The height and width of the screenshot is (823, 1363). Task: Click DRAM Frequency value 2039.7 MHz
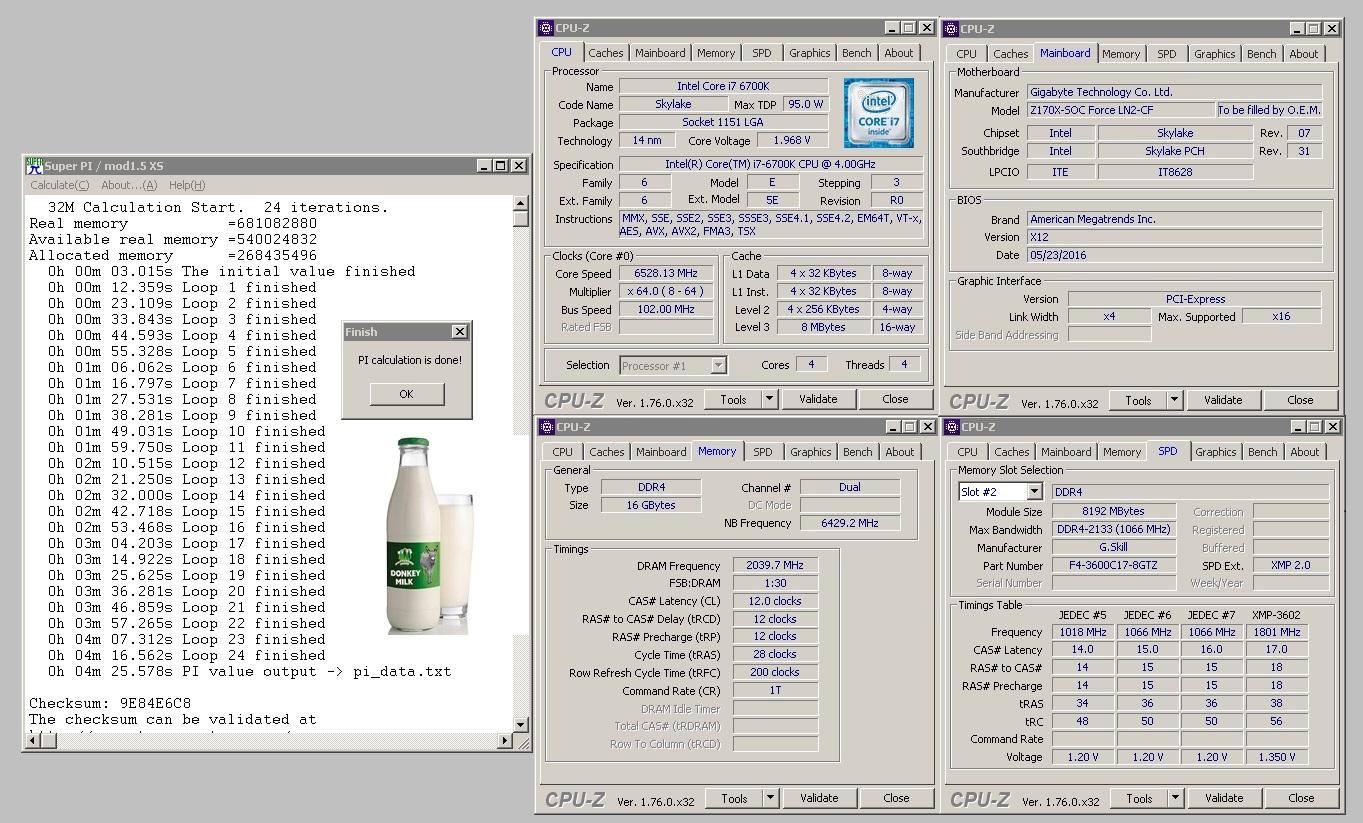tap(775, 565)
